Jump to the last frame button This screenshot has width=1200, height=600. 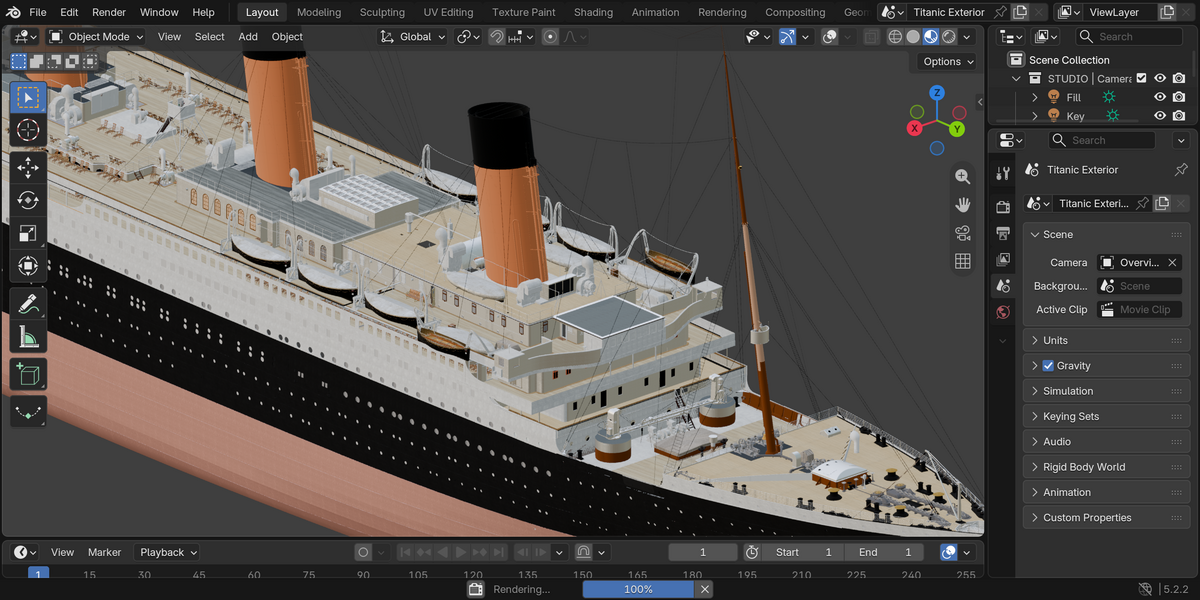click(x=499, y=552)
